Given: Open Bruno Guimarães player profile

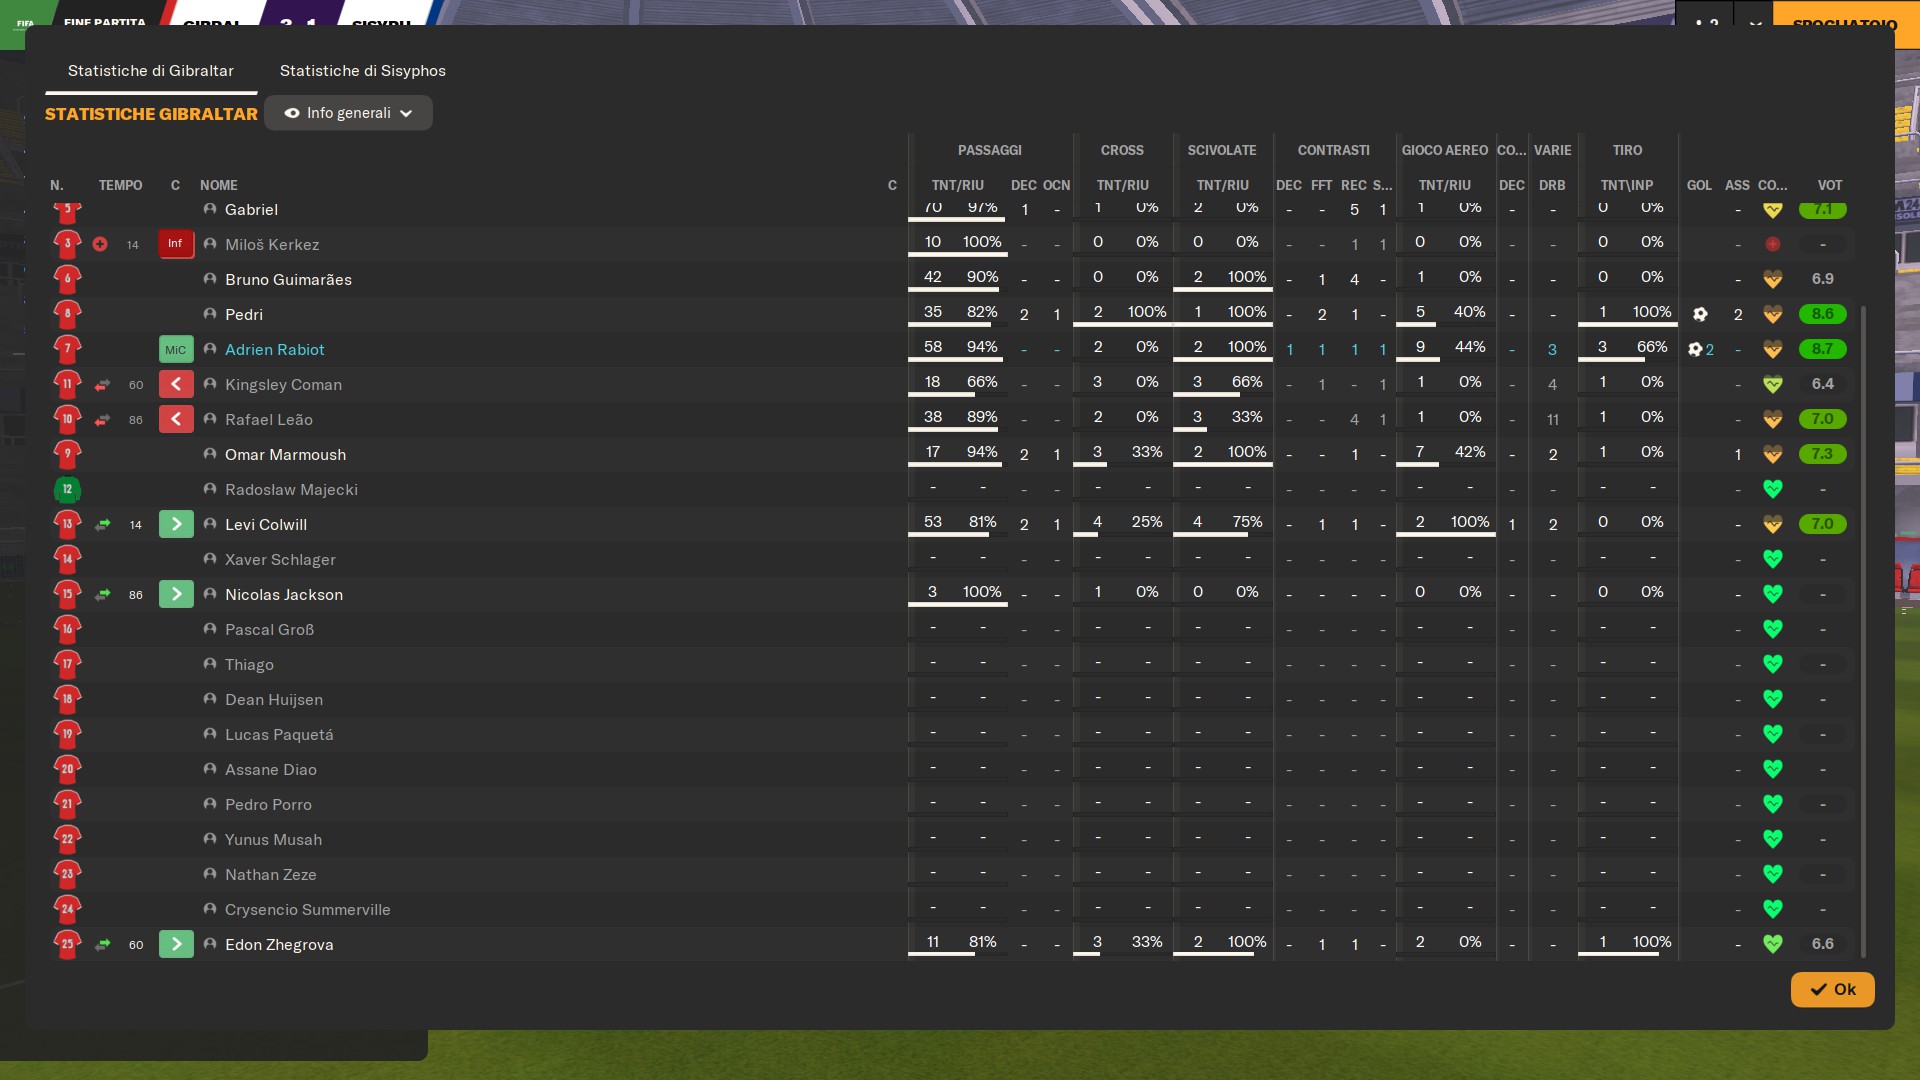Looking at the screenshot, I should coord(288,280).
